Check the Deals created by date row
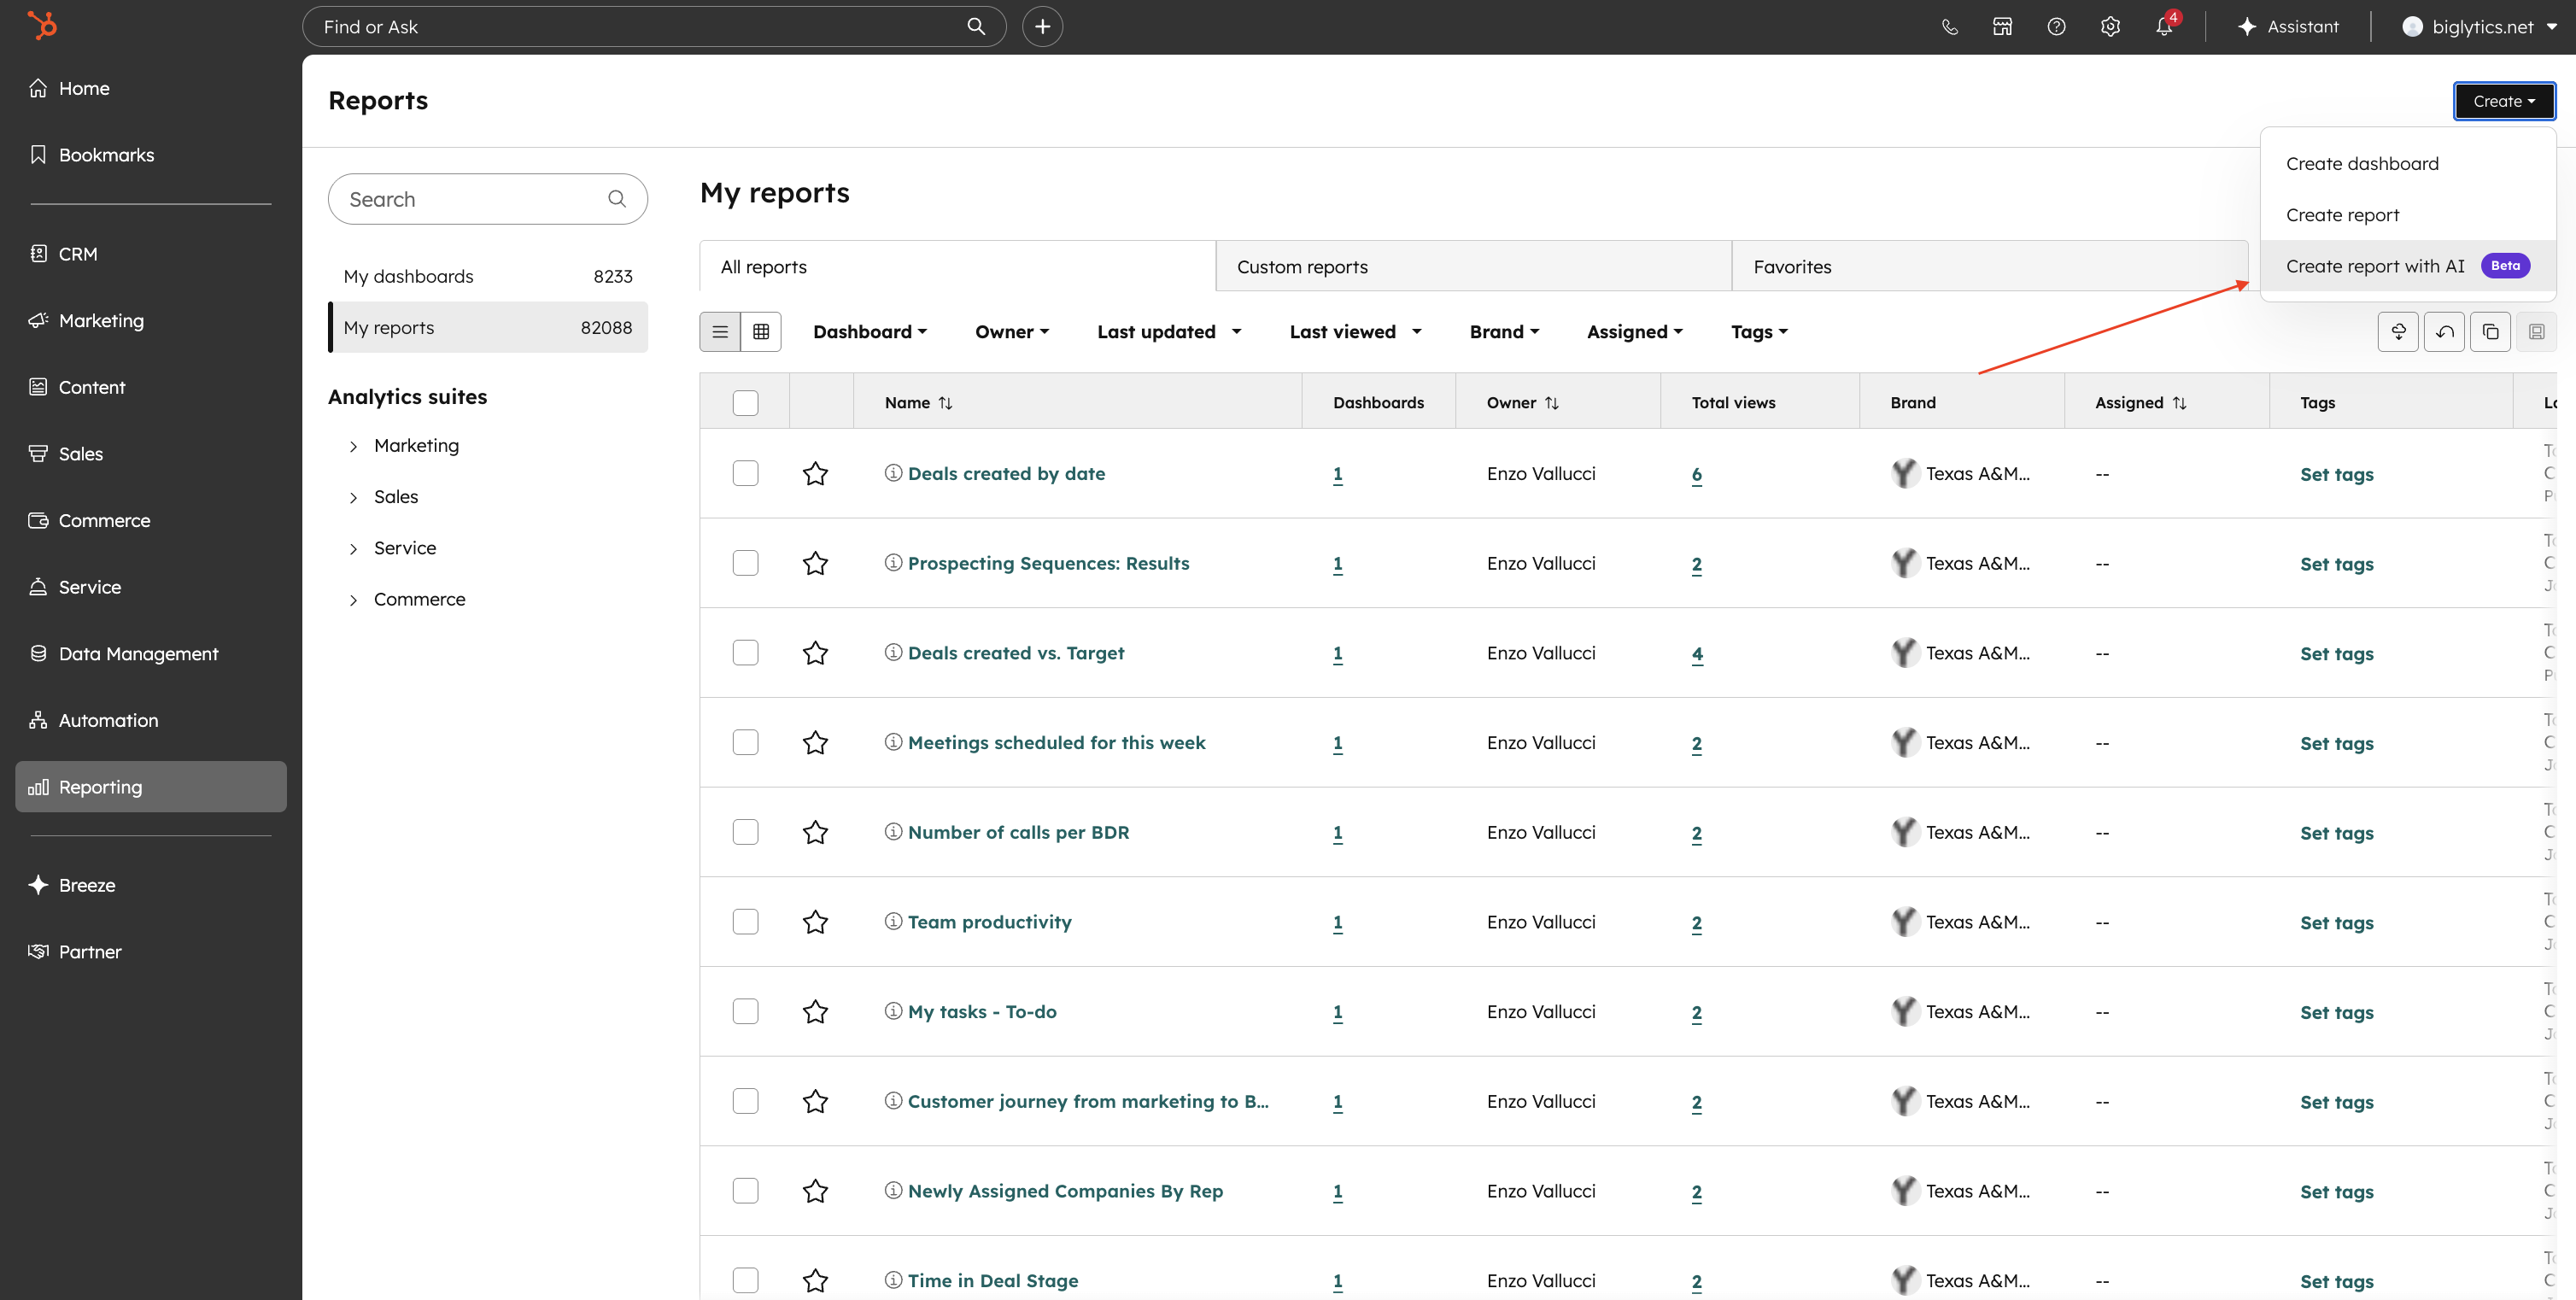Image resolution: width=2576 pixels, height=1300 pixels. pos(745,473)
